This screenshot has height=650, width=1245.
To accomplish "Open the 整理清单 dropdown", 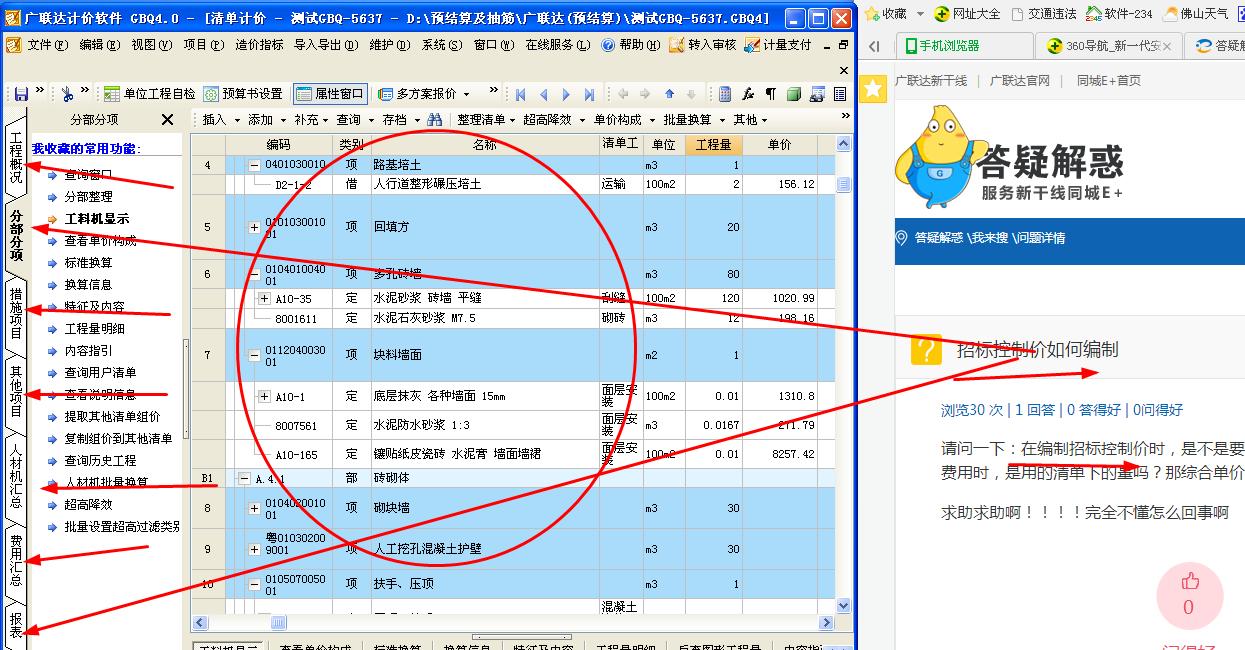I will [x=488, y=120].
